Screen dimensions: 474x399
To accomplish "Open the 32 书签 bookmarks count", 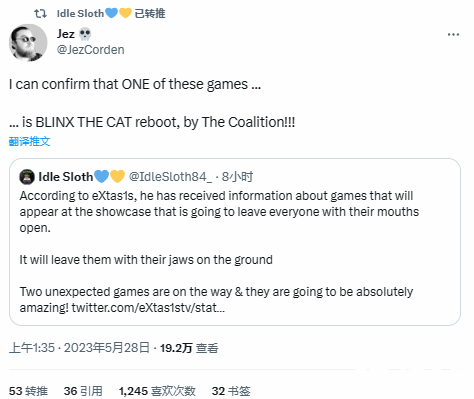I will pos(231,391).
